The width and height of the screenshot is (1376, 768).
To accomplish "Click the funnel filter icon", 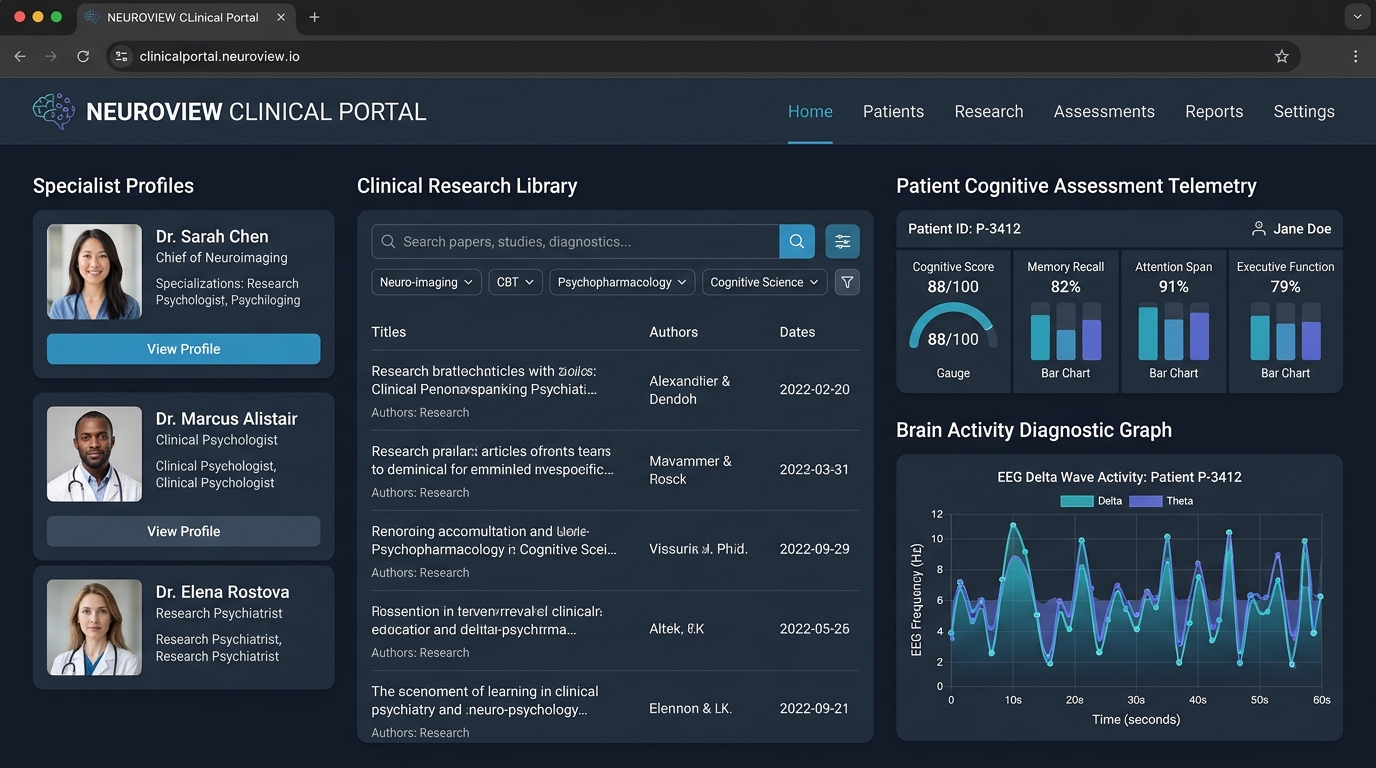I will pos(847,282).
